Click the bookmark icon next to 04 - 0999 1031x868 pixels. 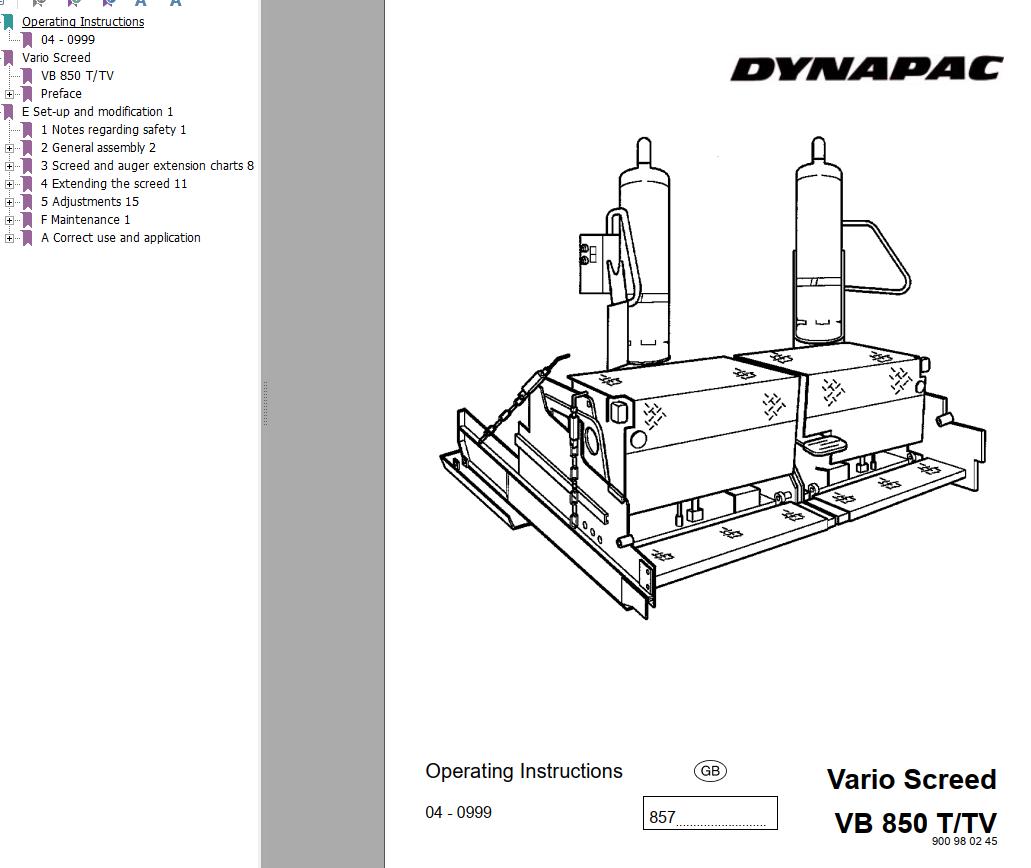pyautogui.click(x=28, y=40)
